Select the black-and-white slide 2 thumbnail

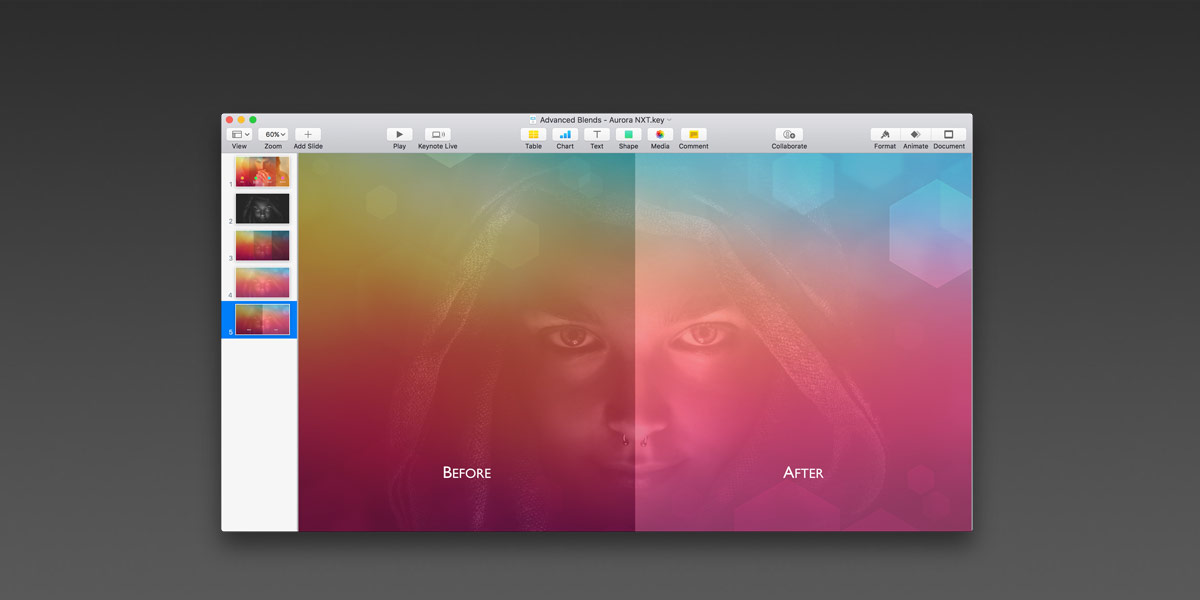[262, 208]
